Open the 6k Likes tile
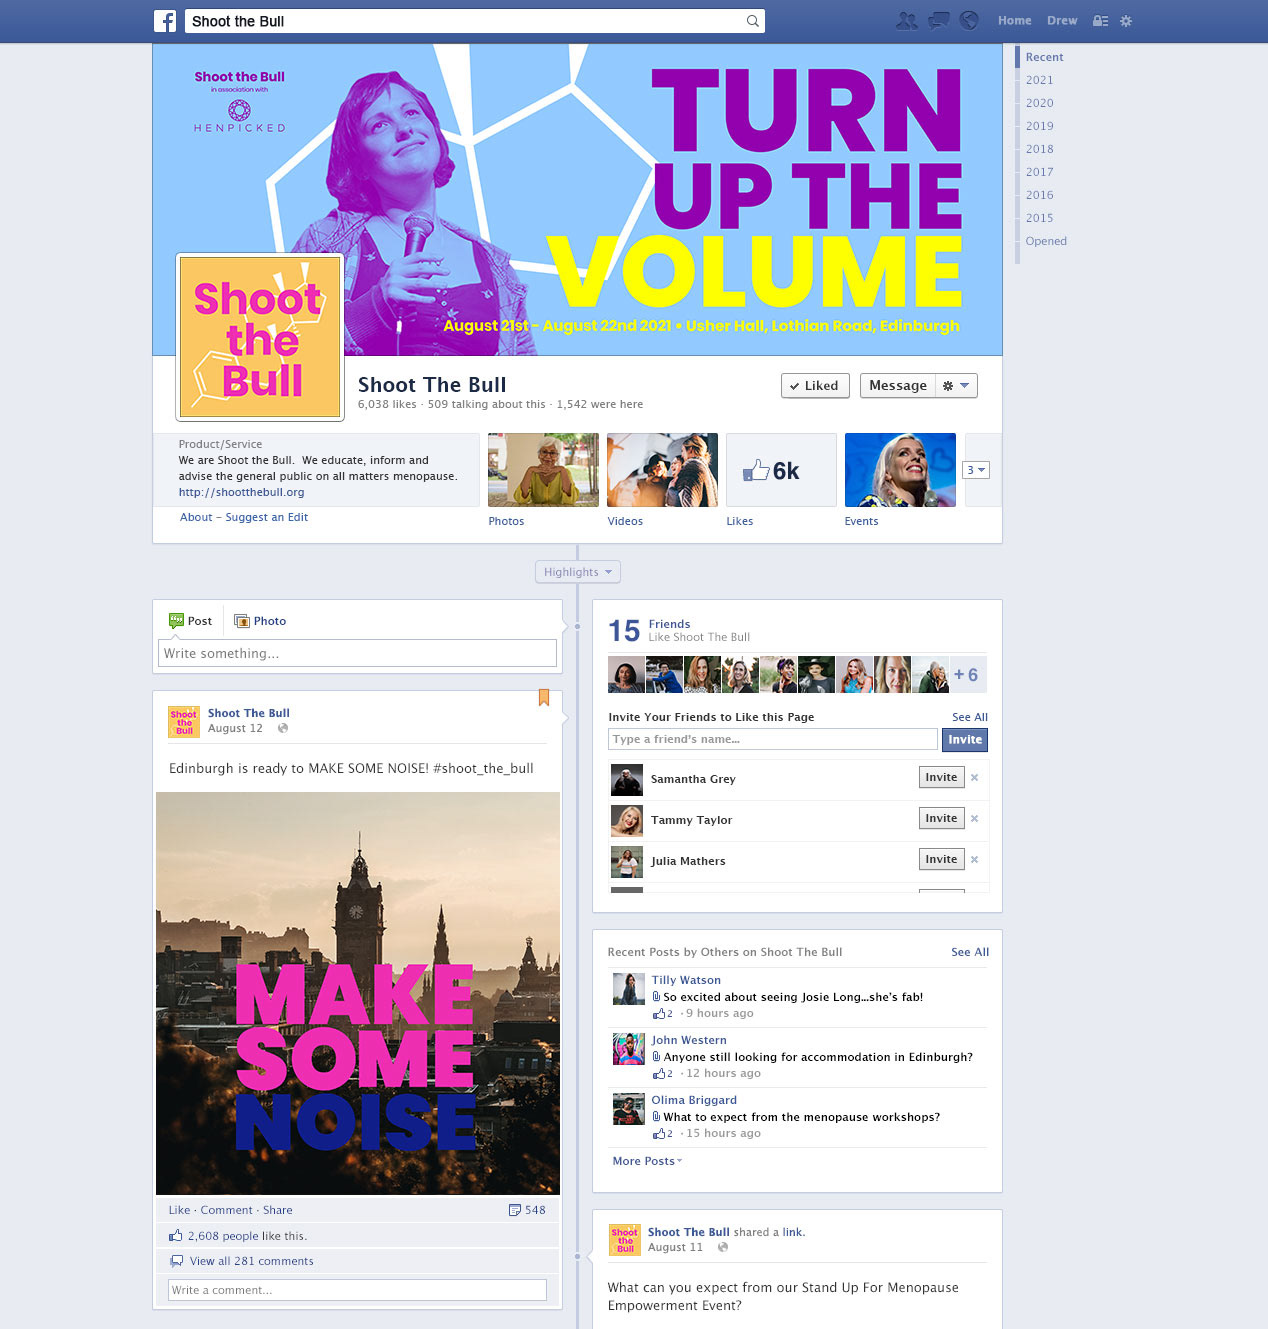Image resolution: width=1268 pixels, height=1329 pixels. click(781, 470)
